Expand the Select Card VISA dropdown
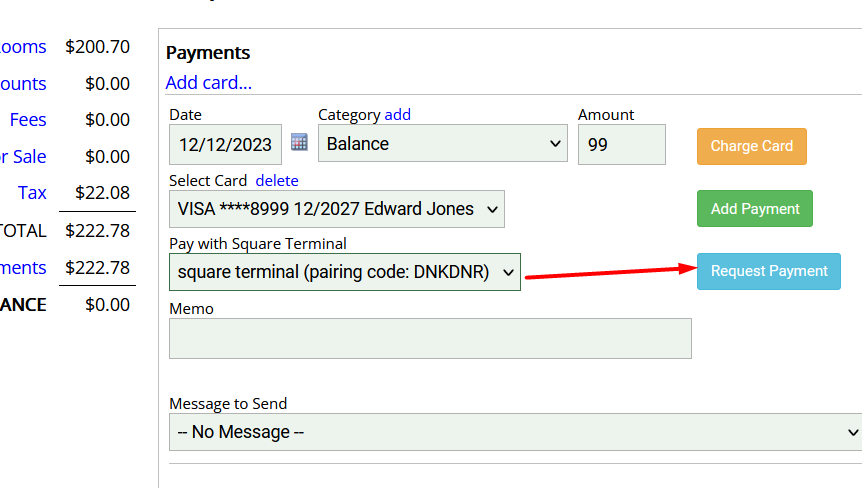 [x=336, y=209]
